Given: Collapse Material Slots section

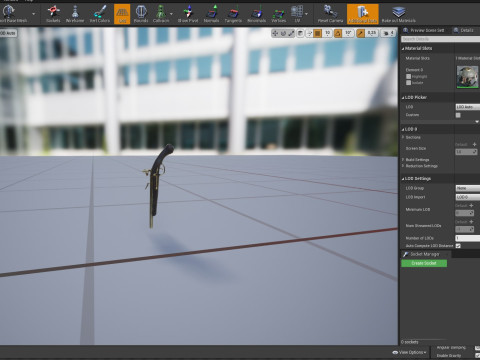Looking at the screenshot, I should (403, 48).
